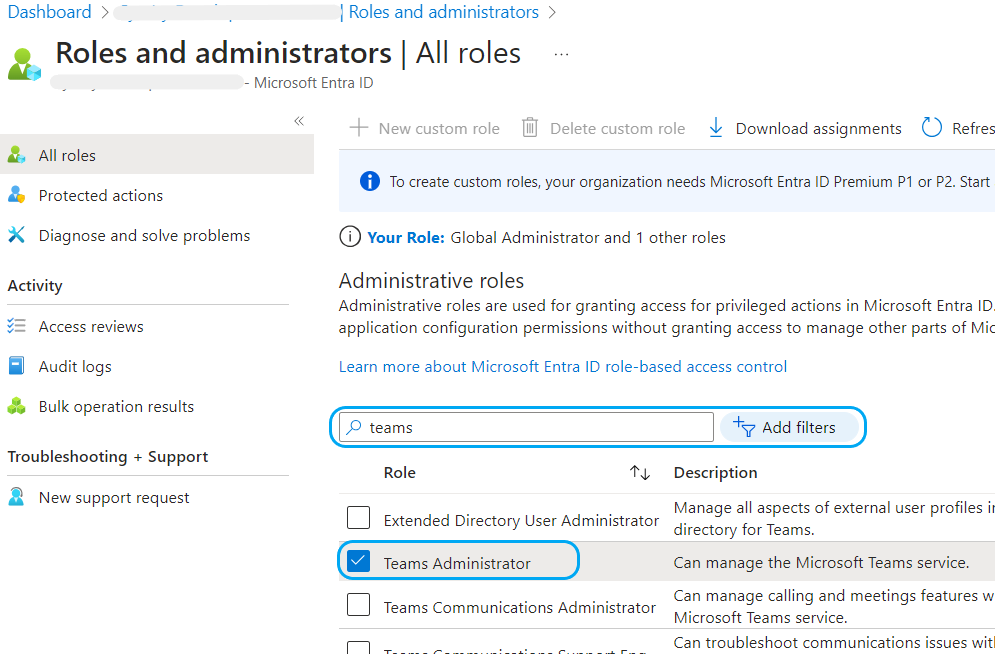995x654 pixels.
Task: Click the Protected actions icon
Action: coord(17,195)
